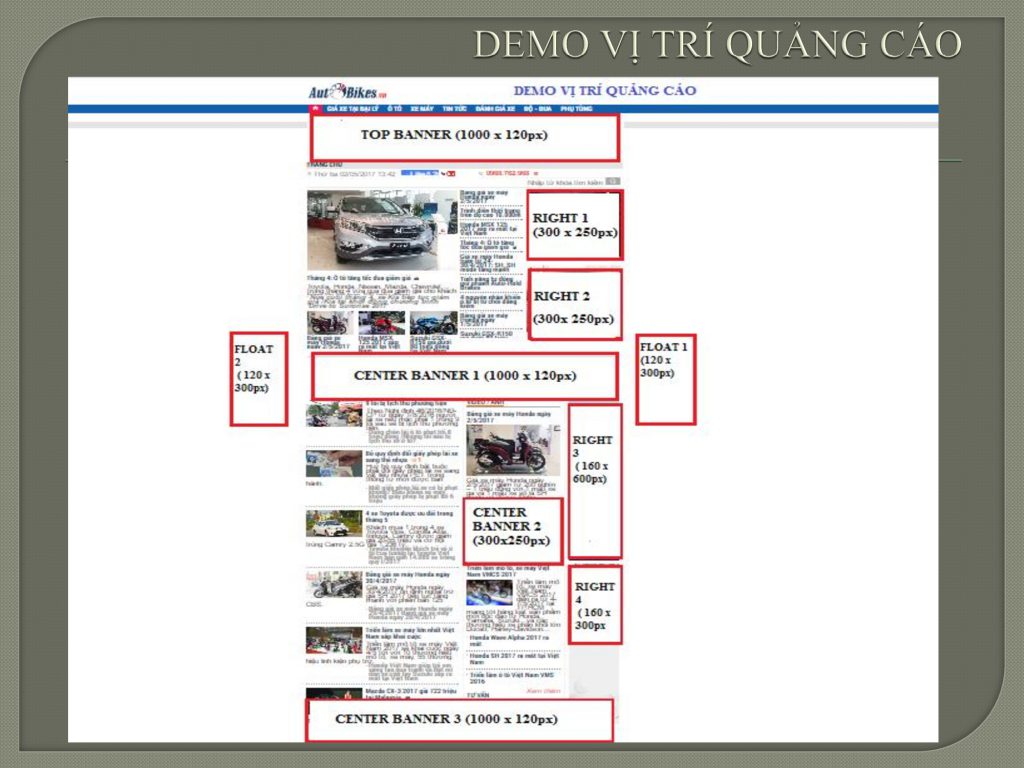Screen dimensions: 1024x768
Task: Open the driving license card thumbnail
Action: [334, 464]
